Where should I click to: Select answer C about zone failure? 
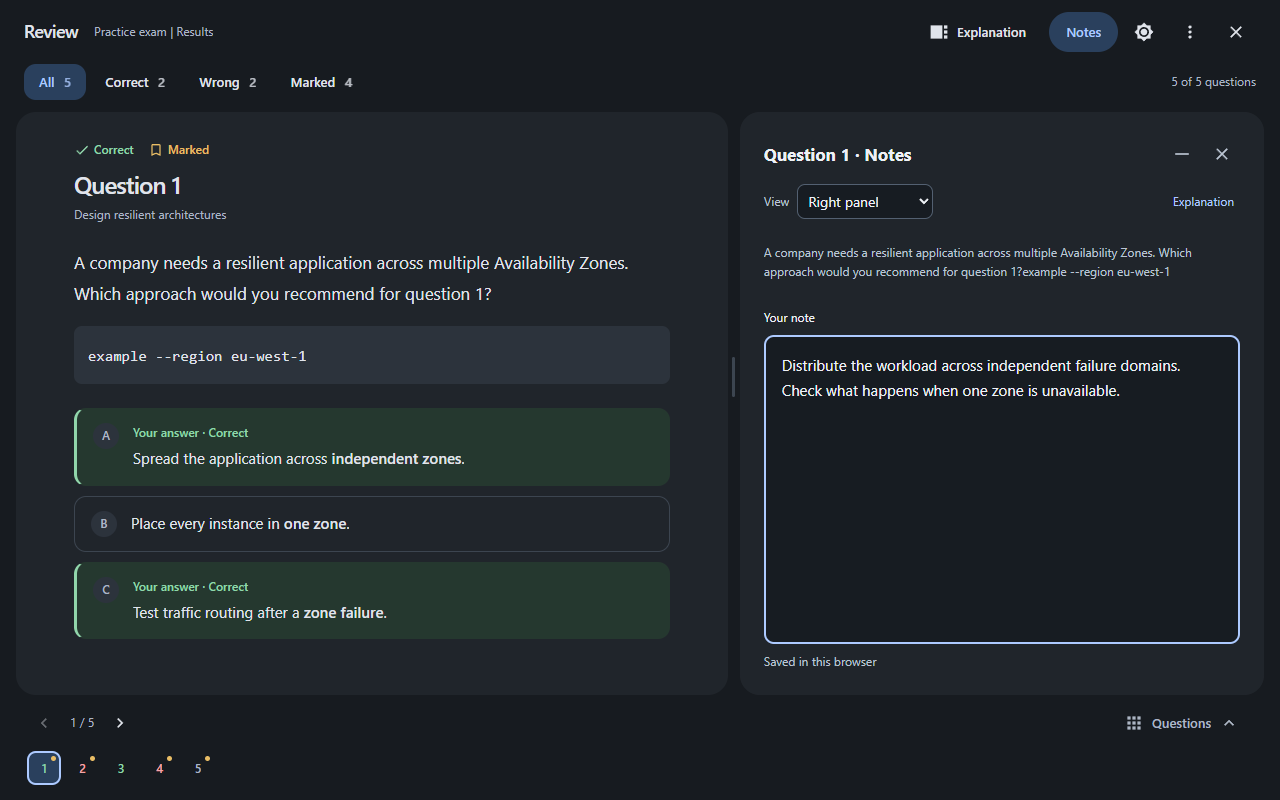[x=372, y=601]
